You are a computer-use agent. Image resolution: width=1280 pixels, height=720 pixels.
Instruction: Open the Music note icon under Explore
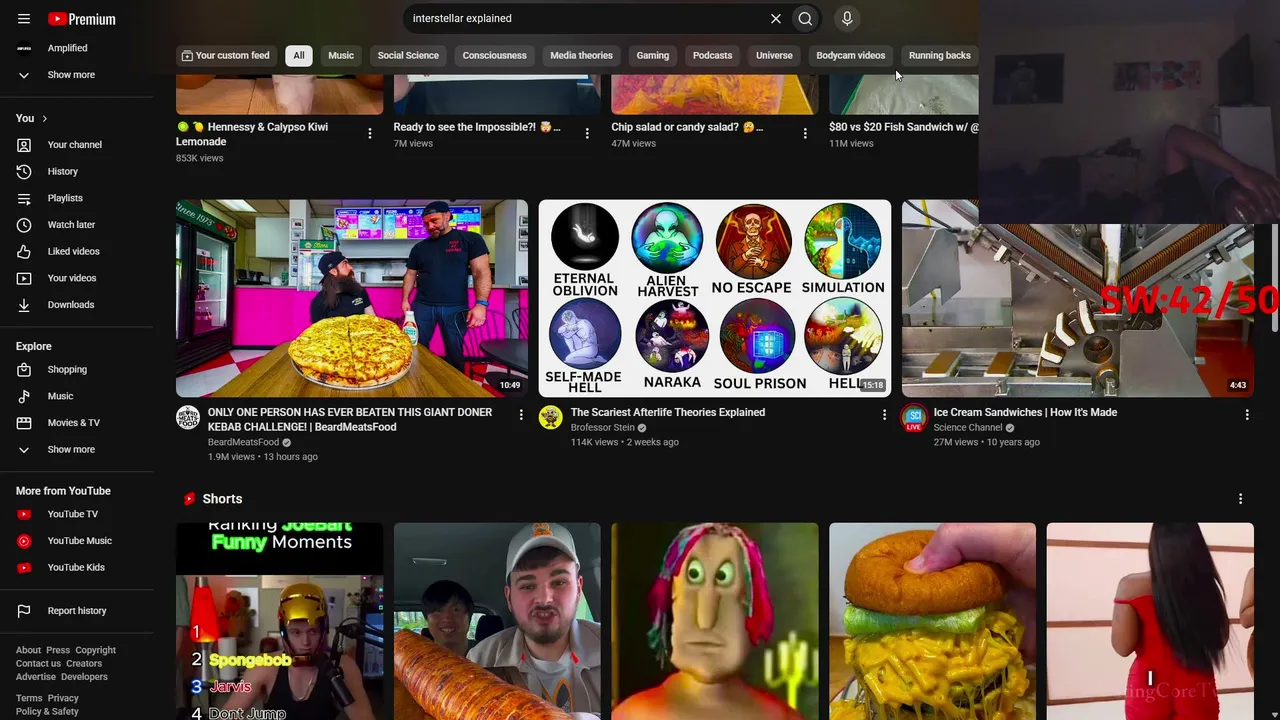[24, 396]
